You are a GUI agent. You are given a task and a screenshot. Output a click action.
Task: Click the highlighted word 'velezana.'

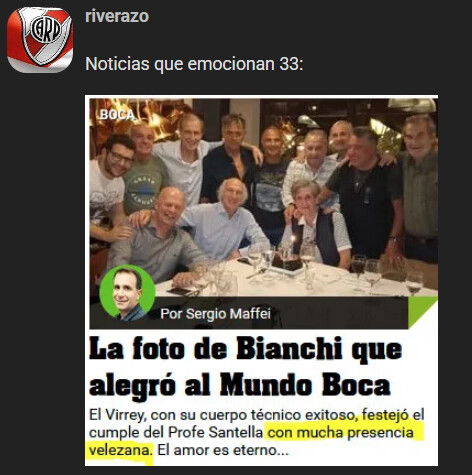click(x=121, y=450)
